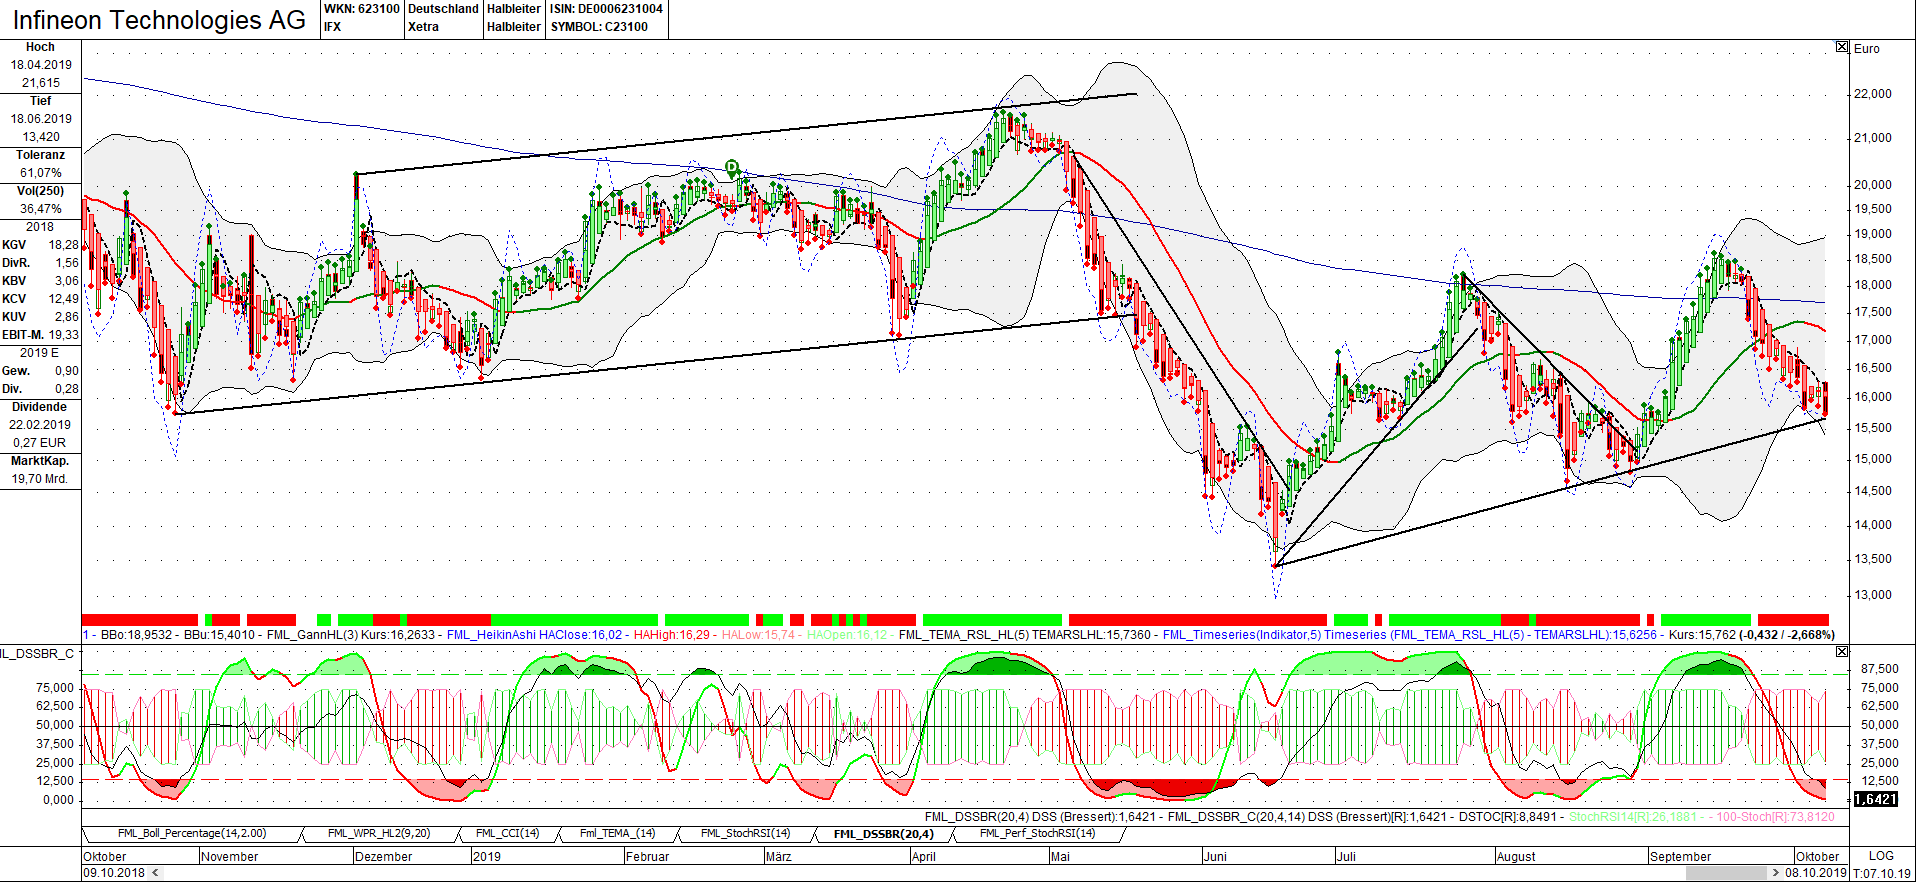Click the April label on time axis

[924, 856]
